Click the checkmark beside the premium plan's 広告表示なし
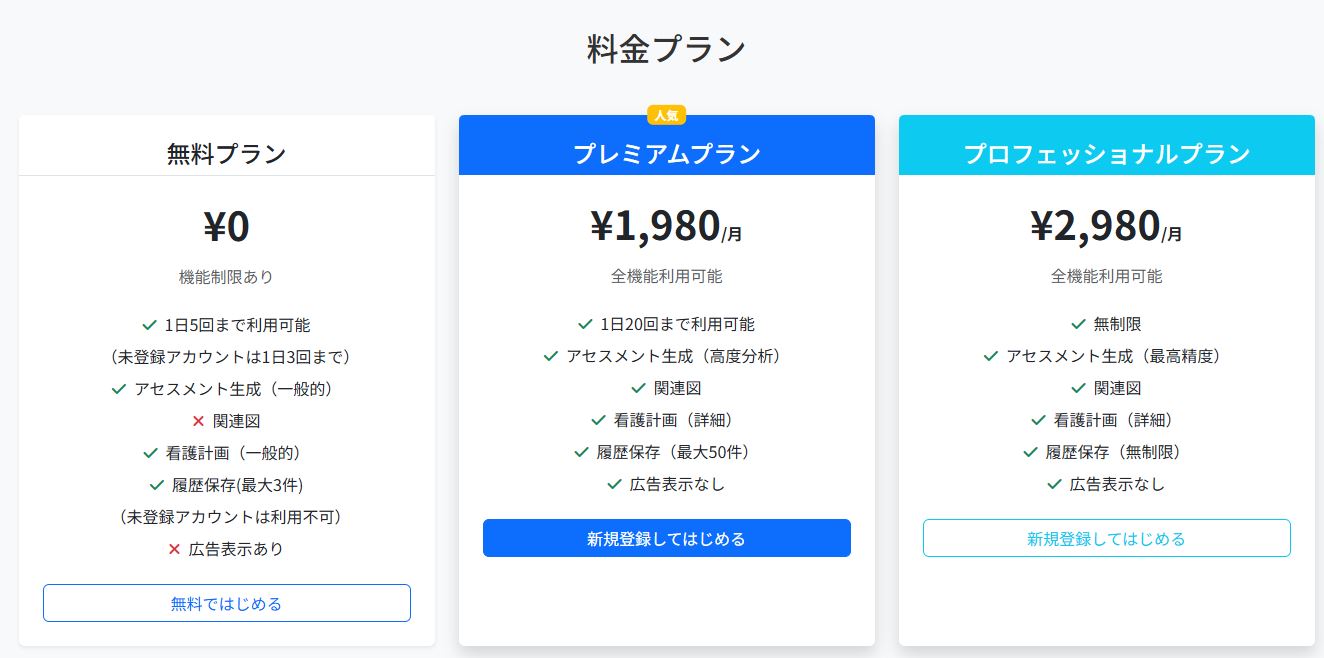This screenshot has height=658, width=1324. pyautogui.click(x=614, y=484)
